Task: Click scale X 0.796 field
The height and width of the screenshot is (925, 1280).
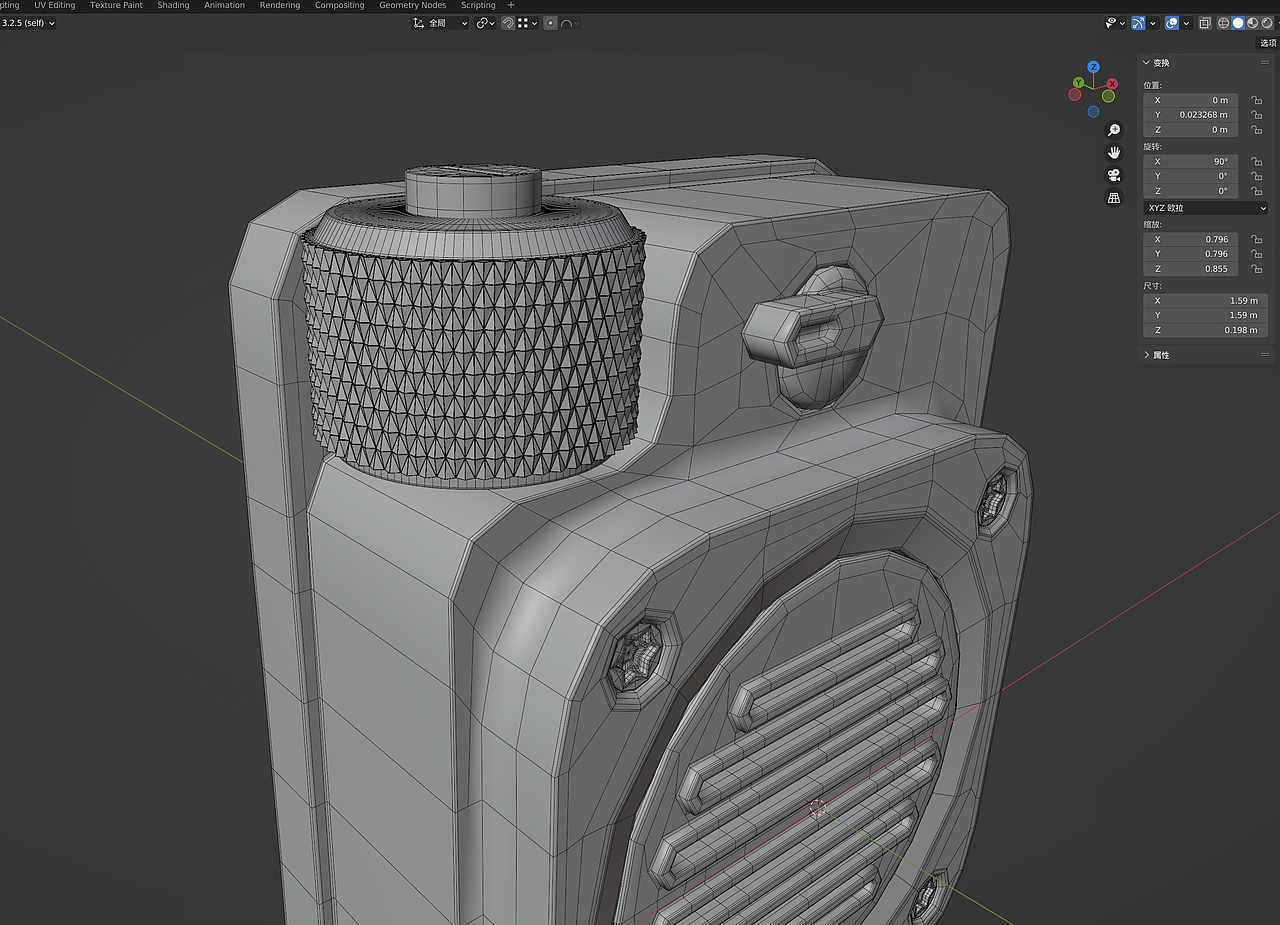Action: tap(1191, 239)
